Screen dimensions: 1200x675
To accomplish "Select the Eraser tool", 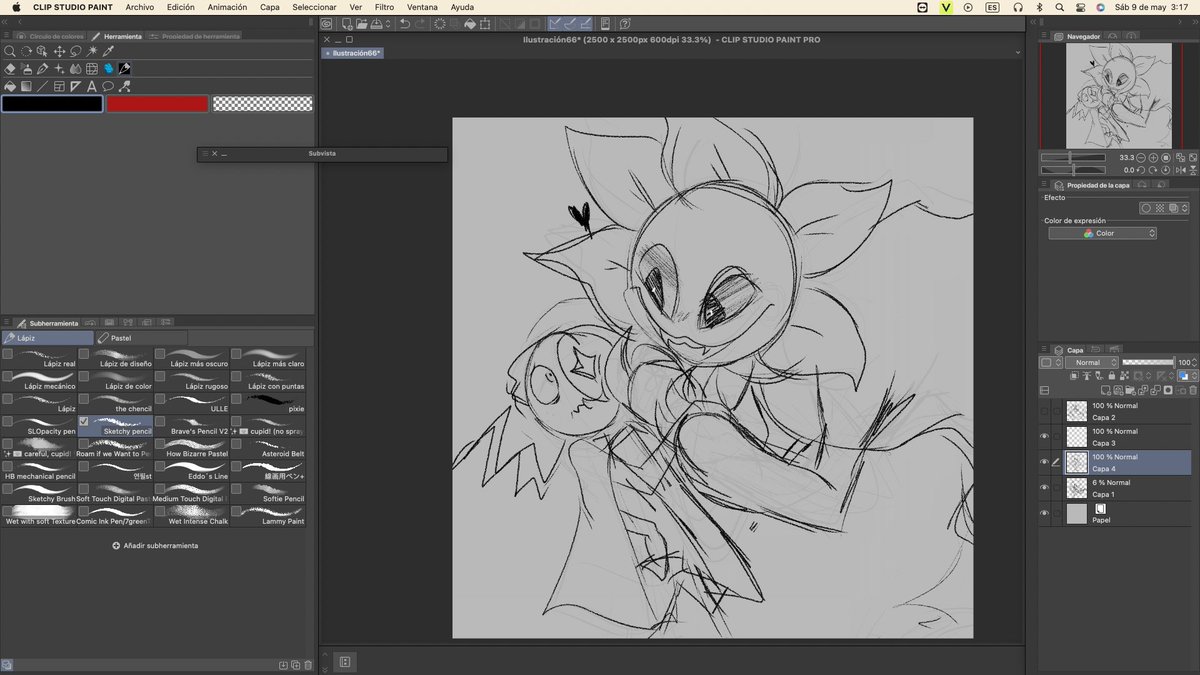I will click(x=9, y=69).
